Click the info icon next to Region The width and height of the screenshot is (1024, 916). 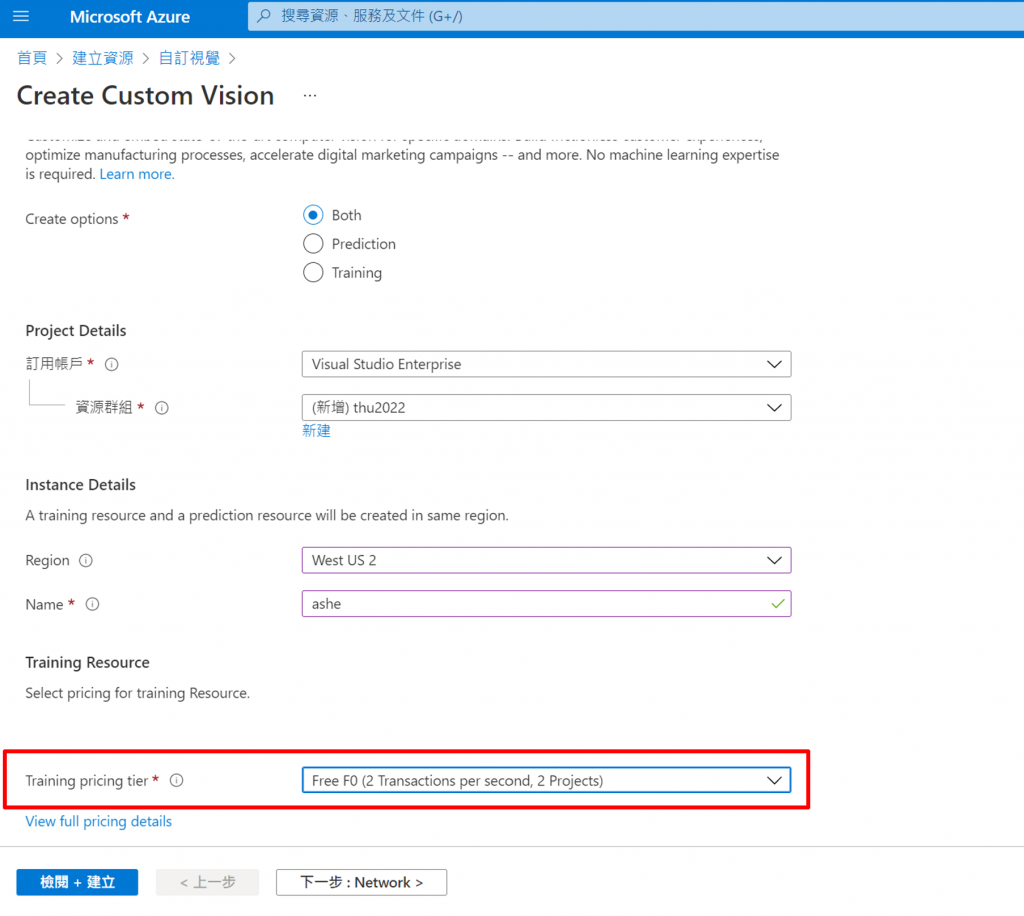[86, 561]
